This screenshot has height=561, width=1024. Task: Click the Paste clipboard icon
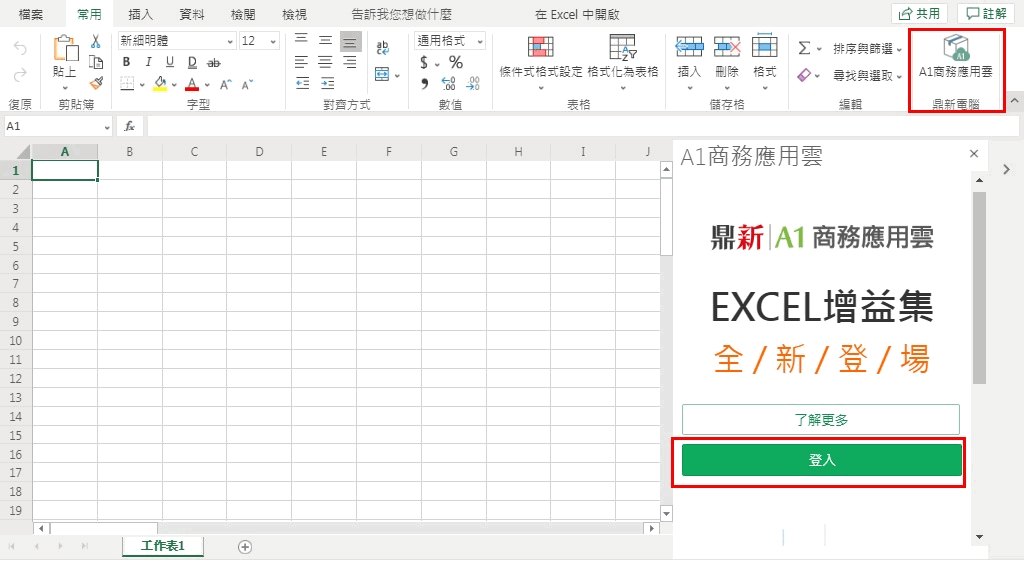coord(65,48)
